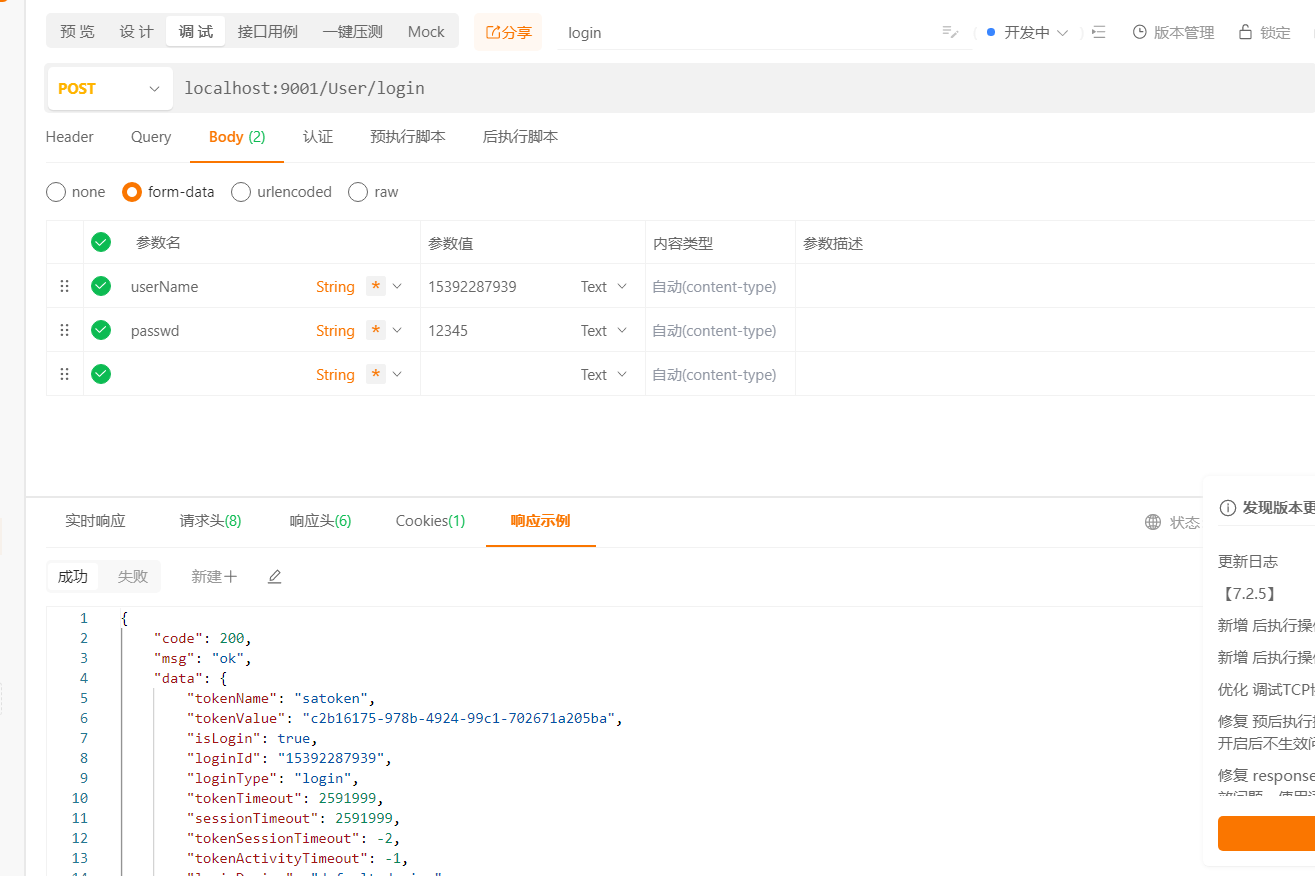Toggle the select-all parameters checkbox in header
This screenshot has width=1315, height=876.
tap(100, 242)
